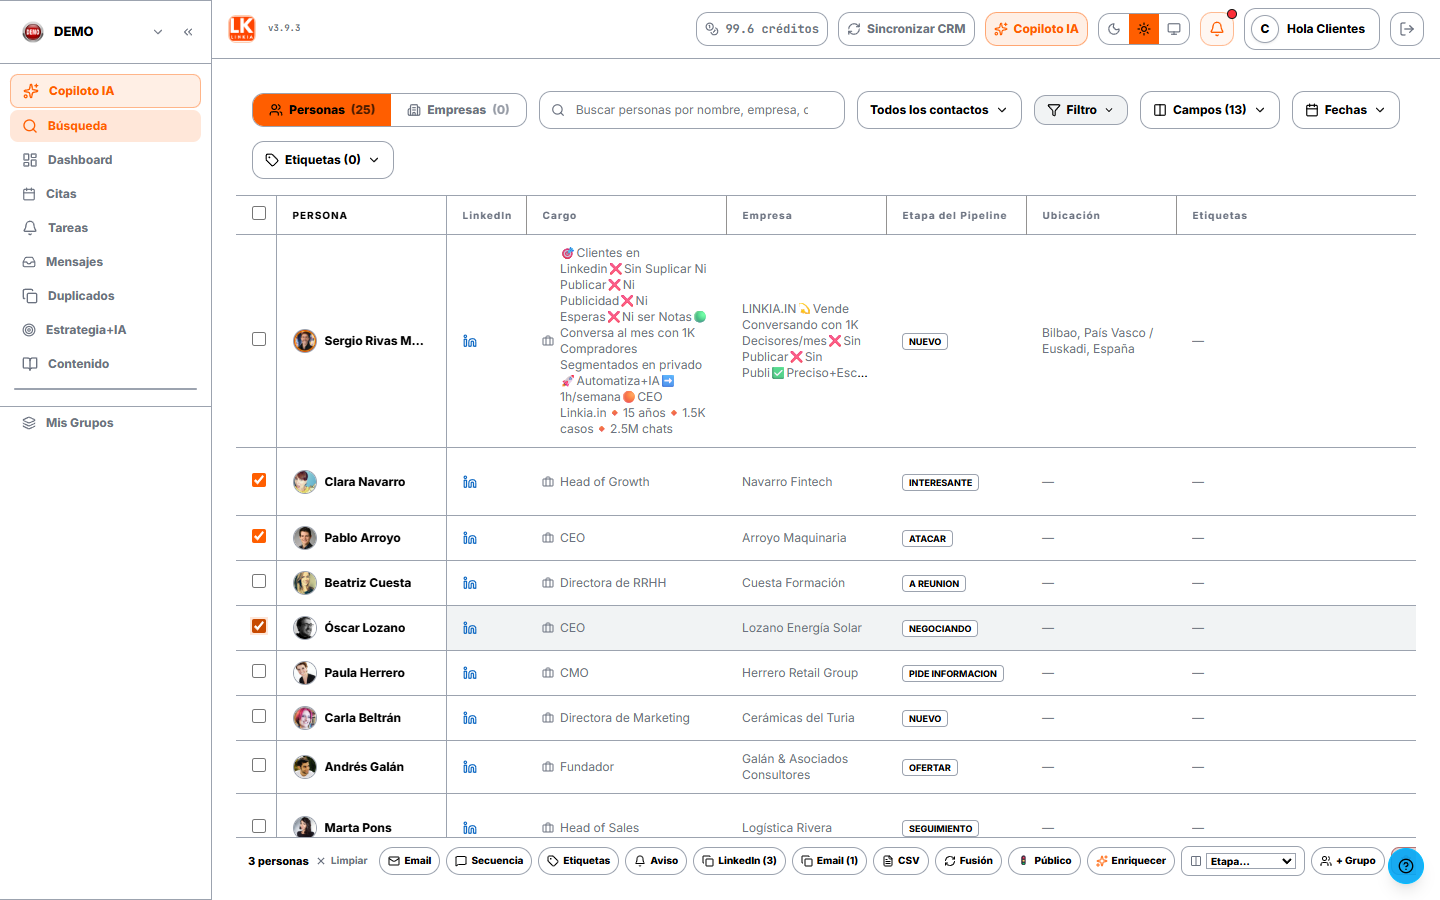
Task: Switch to Personas (25) tab
Action: click(x=322, y=110)
